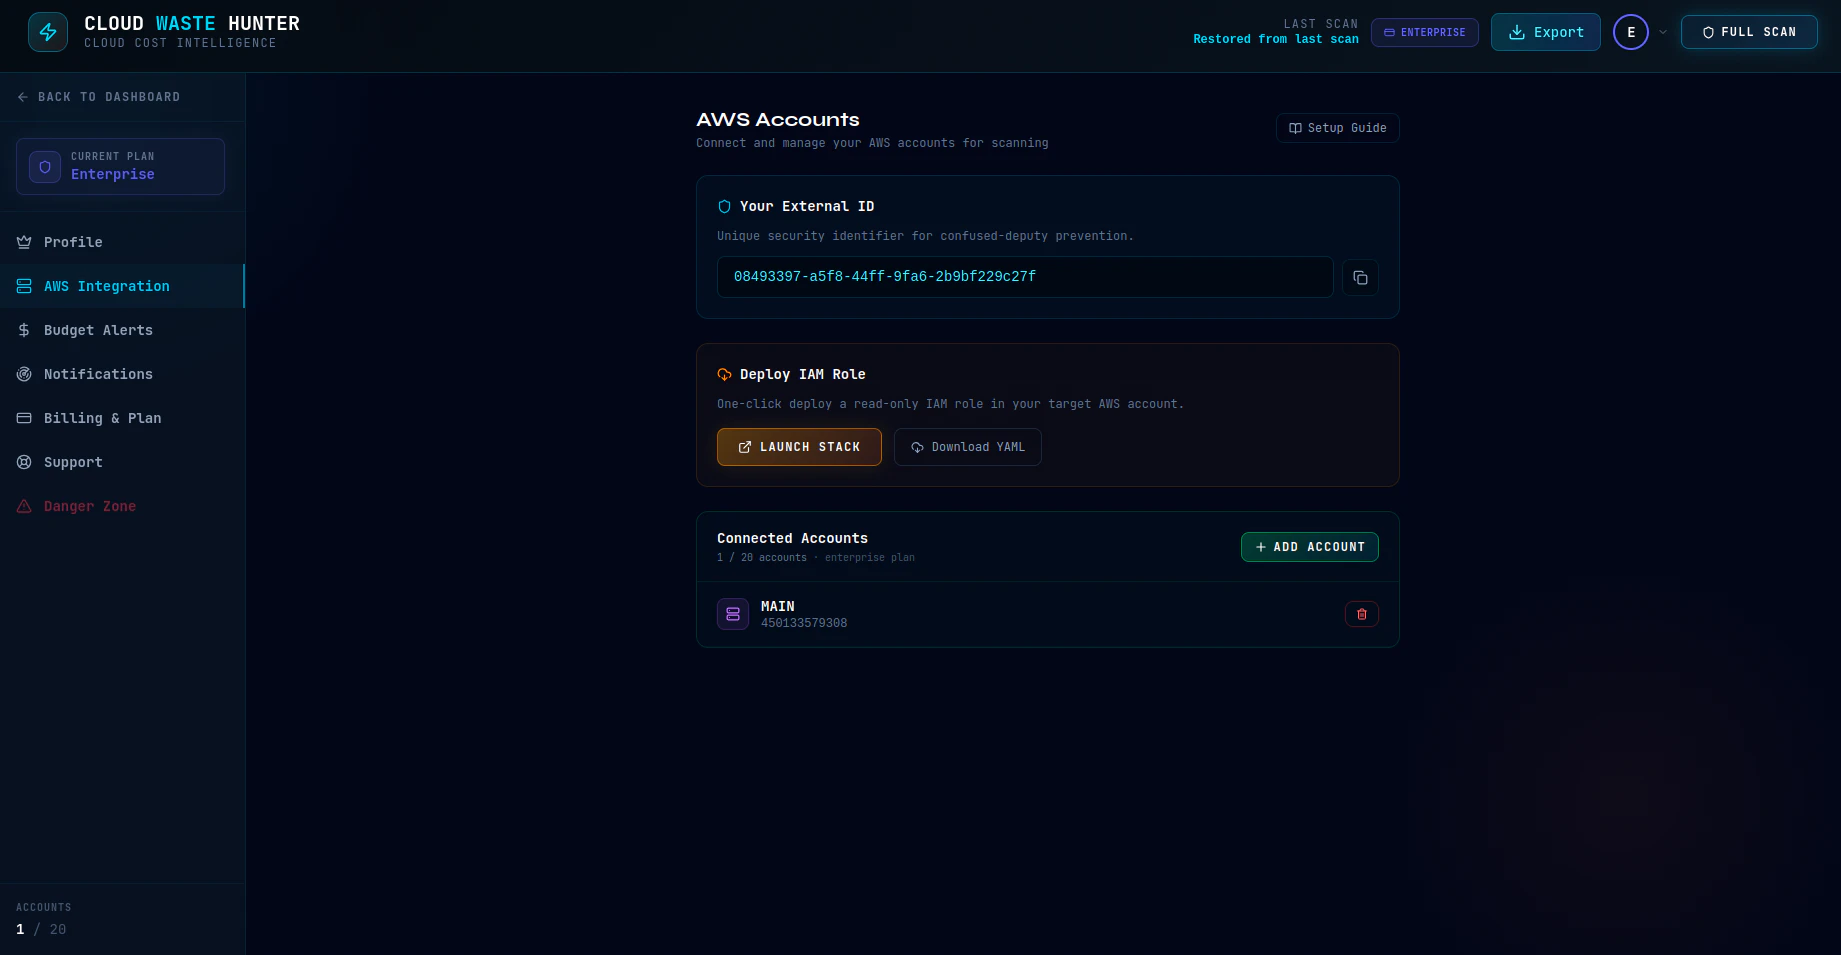1841x955 pixels.
Task: Click the Danger Zone warning triangle icon
Action: [x=24, y=506]
